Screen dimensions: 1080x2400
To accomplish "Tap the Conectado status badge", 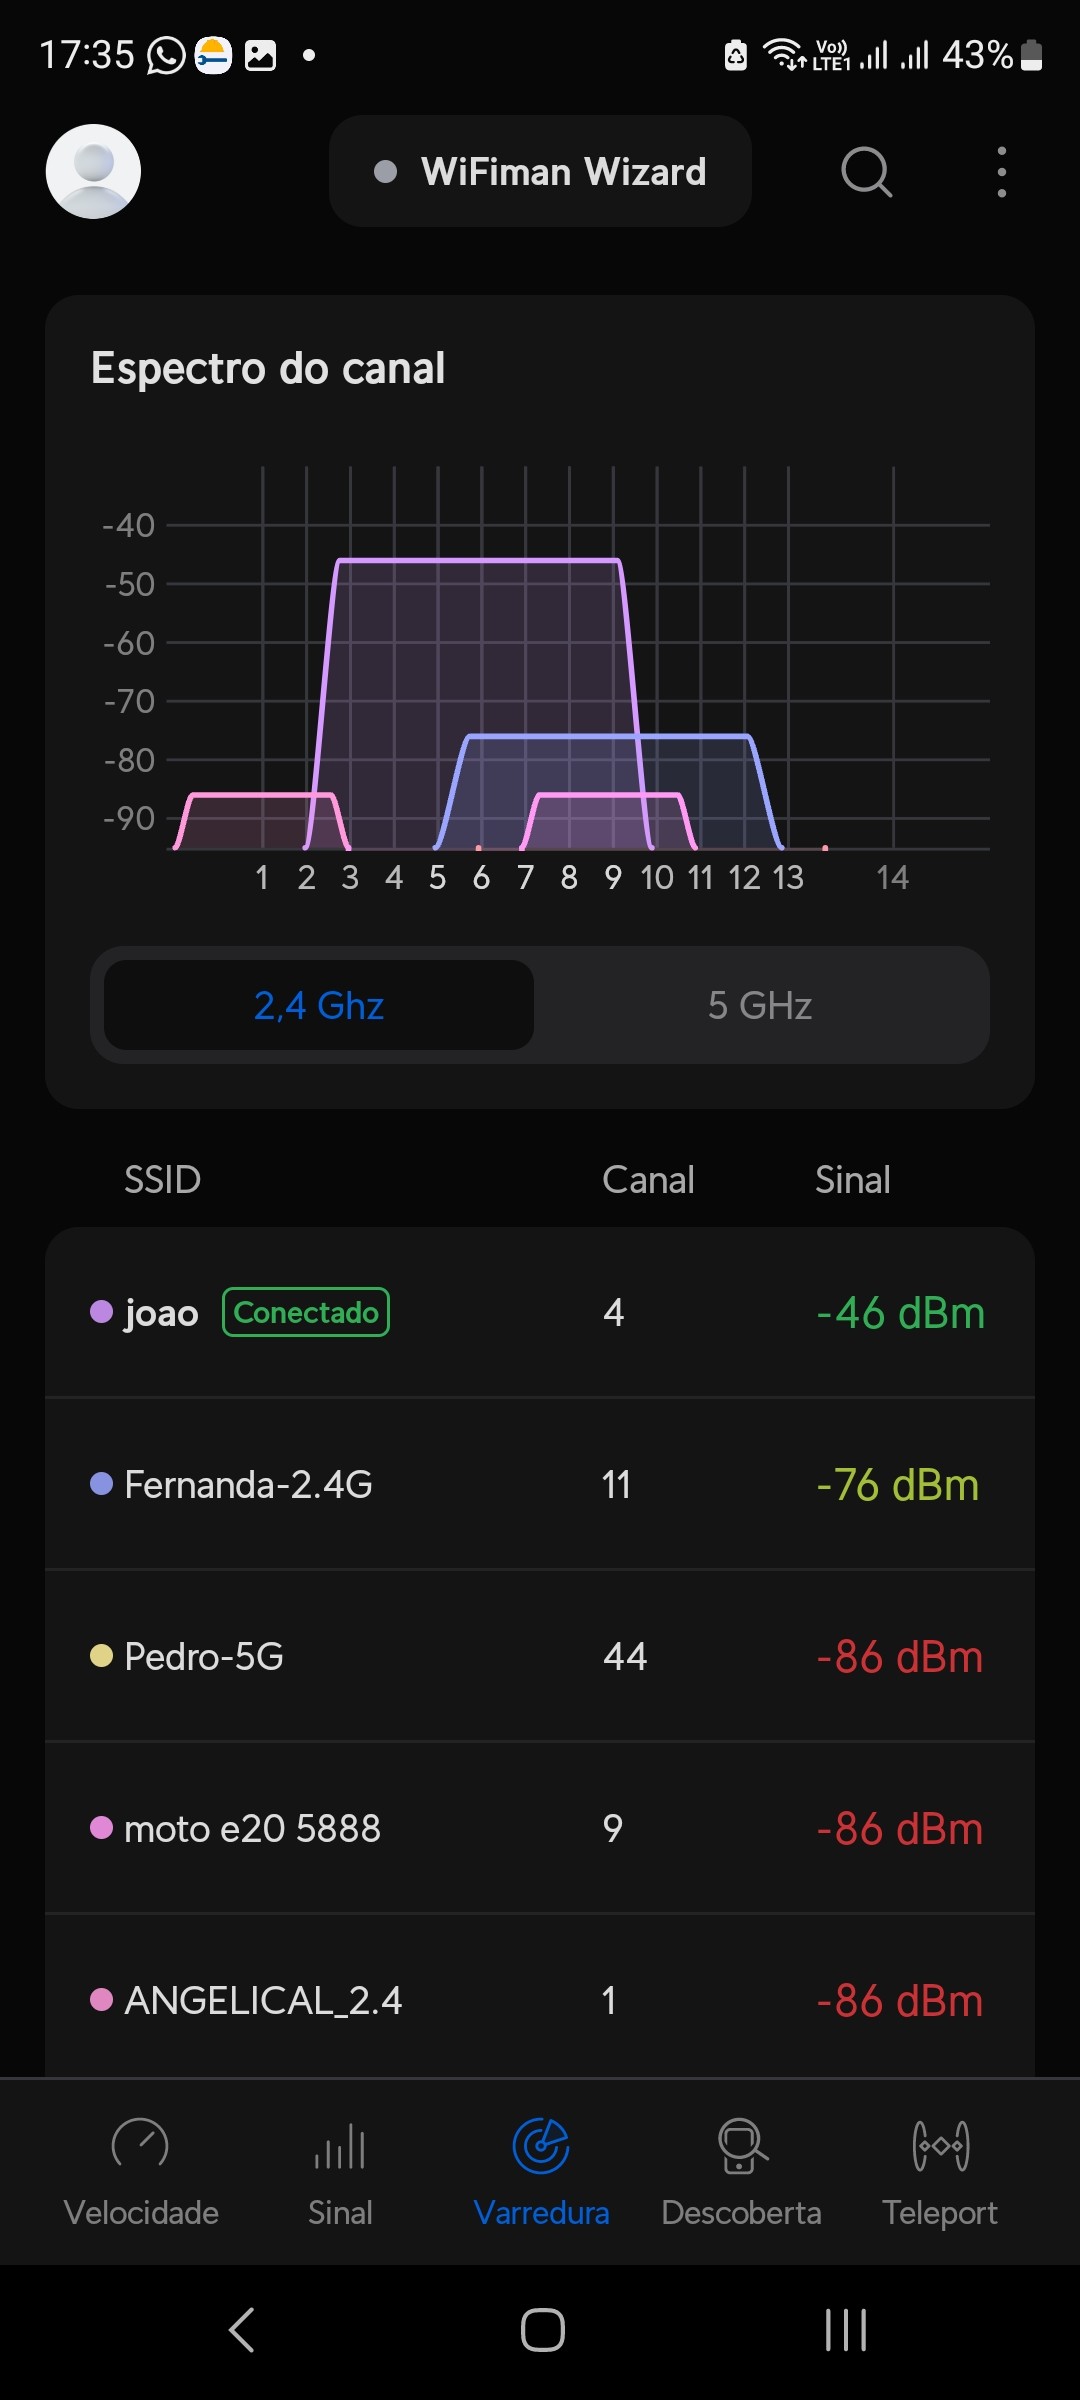I will pyautogui.click(x=306, y=1312).
